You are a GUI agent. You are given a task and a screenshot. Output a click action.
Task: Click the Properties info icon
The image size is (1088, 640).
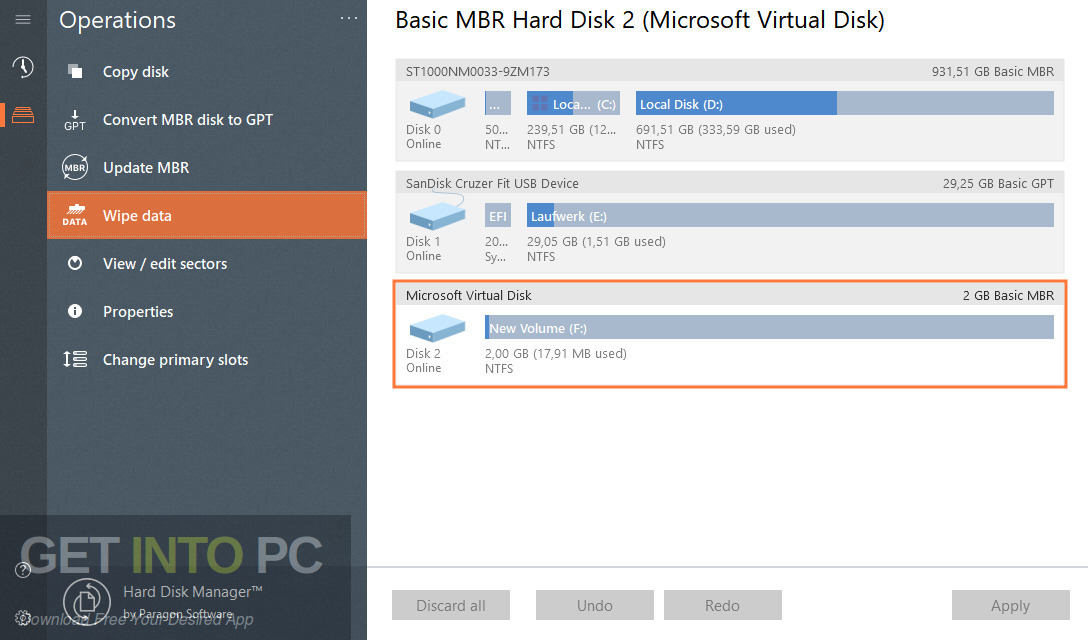coord(75,311)
